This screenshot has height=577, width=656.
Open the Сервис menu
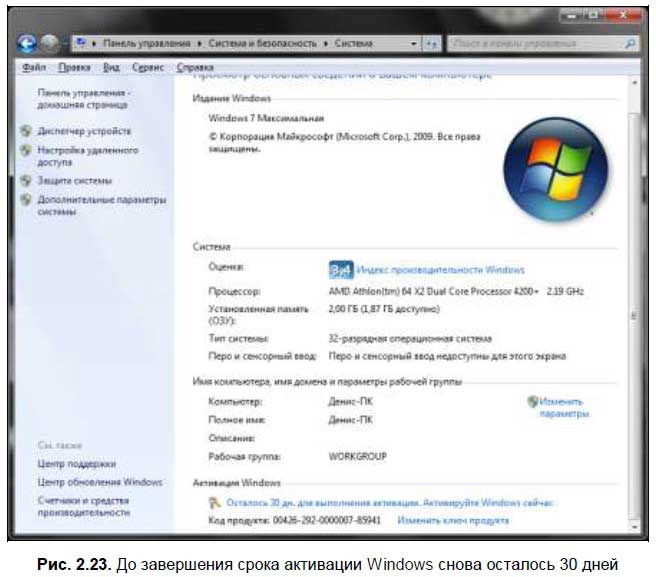pos(148,67)
